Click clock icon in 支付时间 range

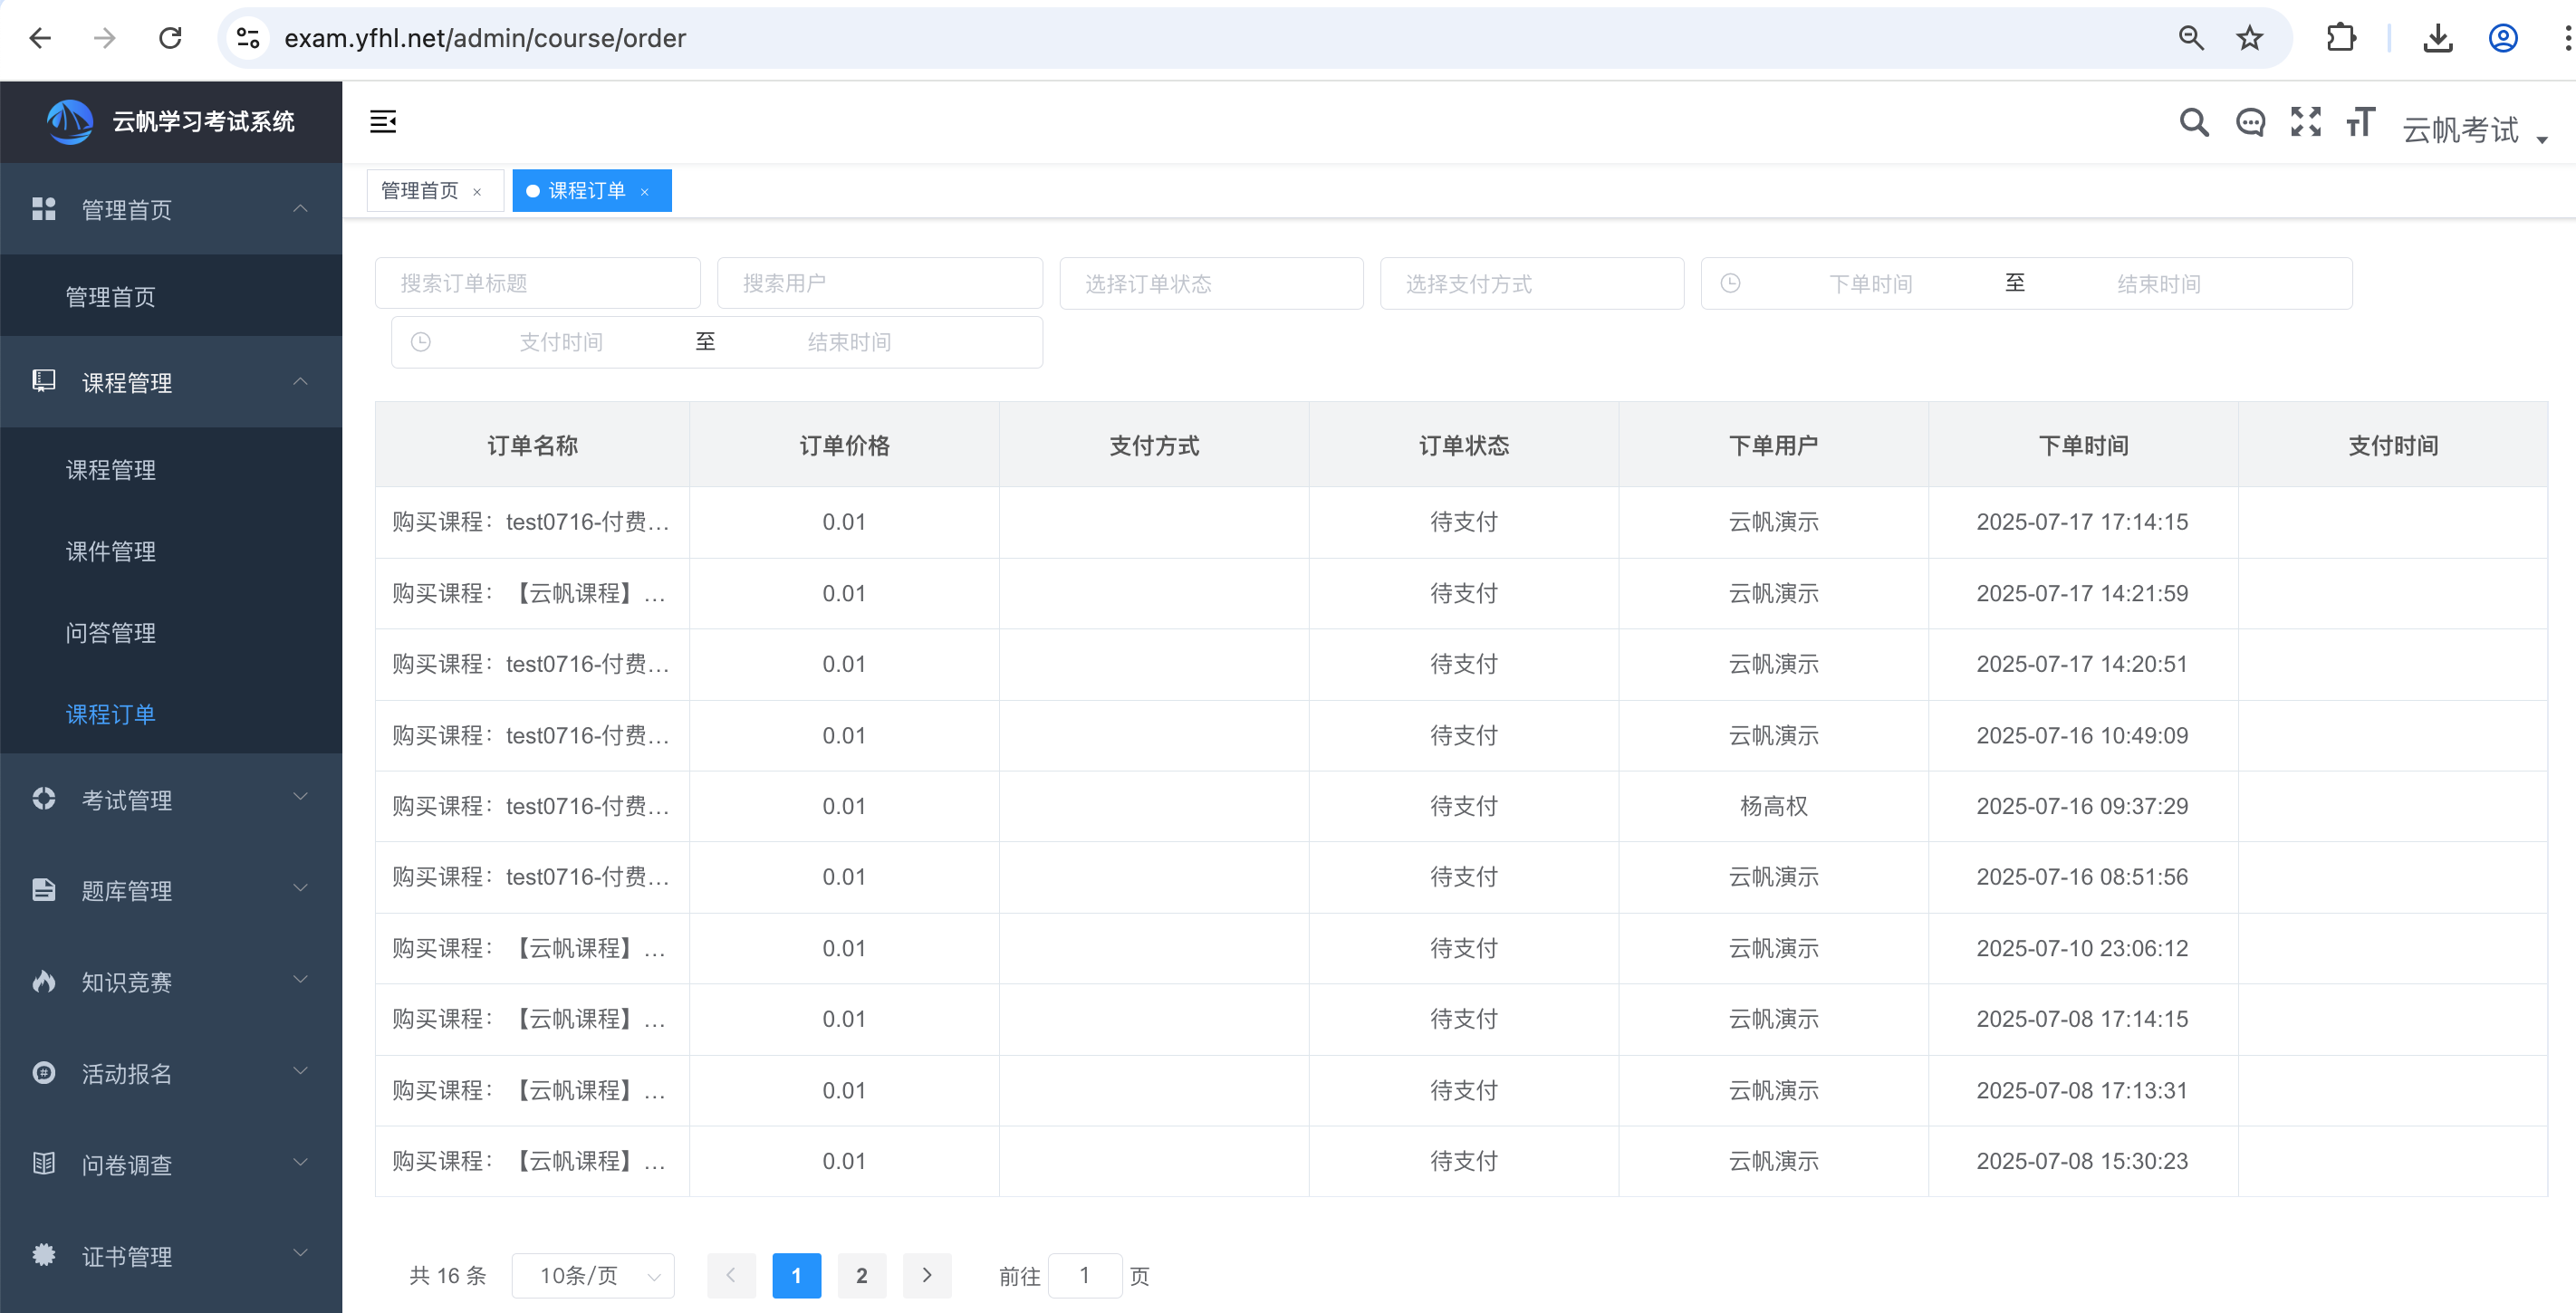(x=421, y=342)
